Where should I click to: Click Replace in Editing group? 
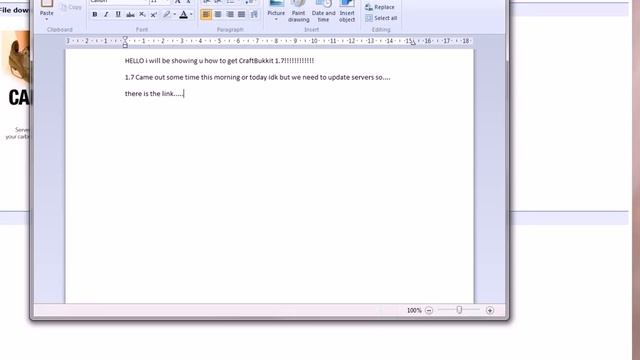(380, 7)
